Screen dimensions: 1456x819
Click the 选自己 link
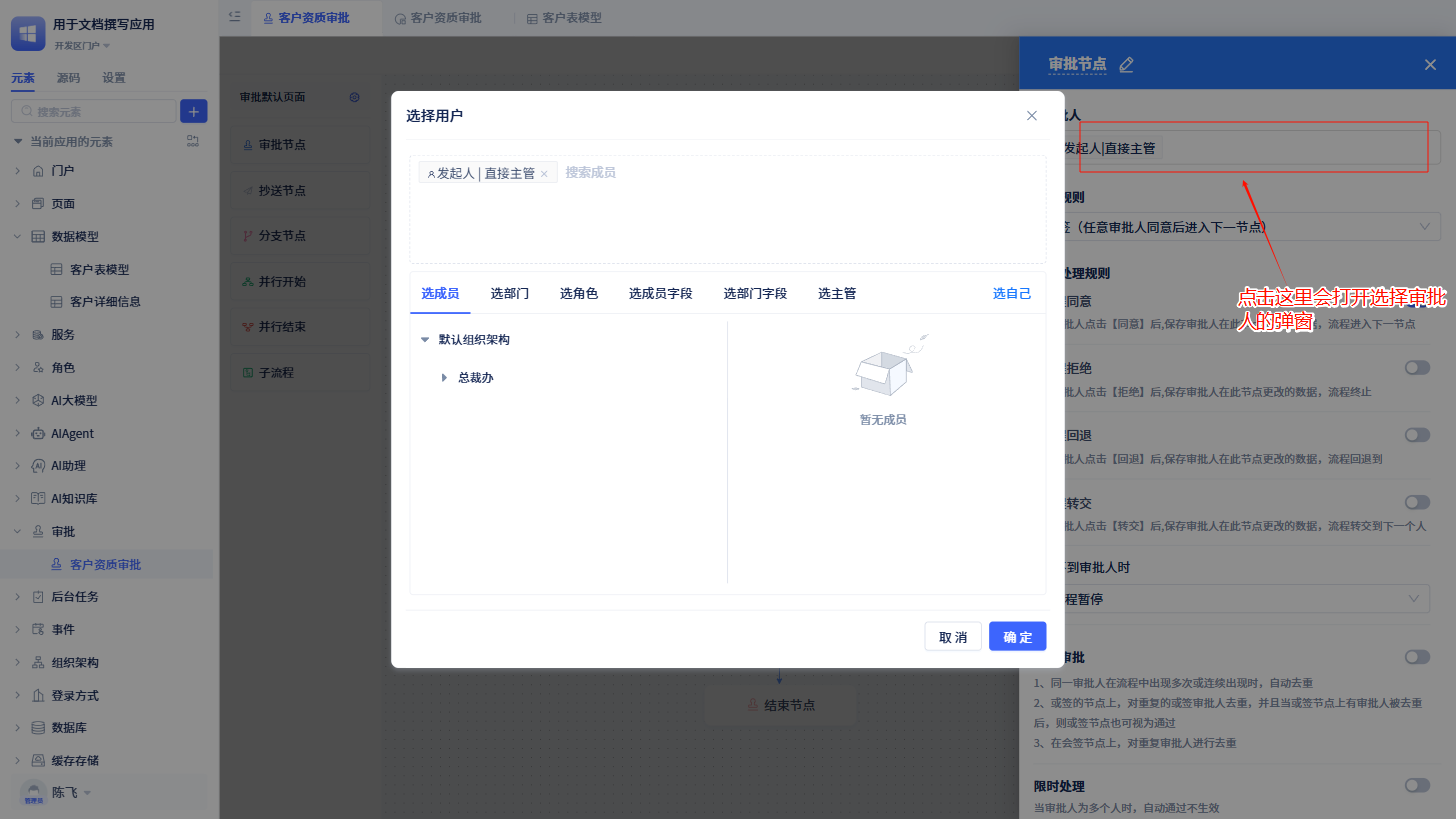(x=1012, y=293)
